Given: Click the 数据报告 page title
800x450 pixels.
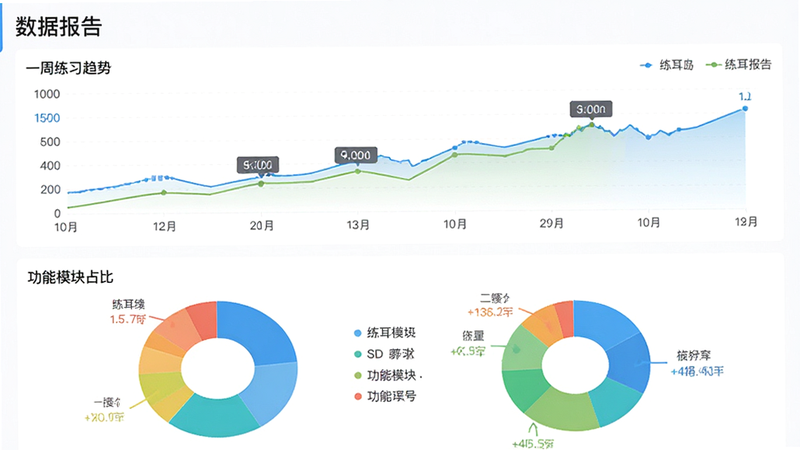Looking at the screenshot, I should pyautogui.click(x=59, y=27).
